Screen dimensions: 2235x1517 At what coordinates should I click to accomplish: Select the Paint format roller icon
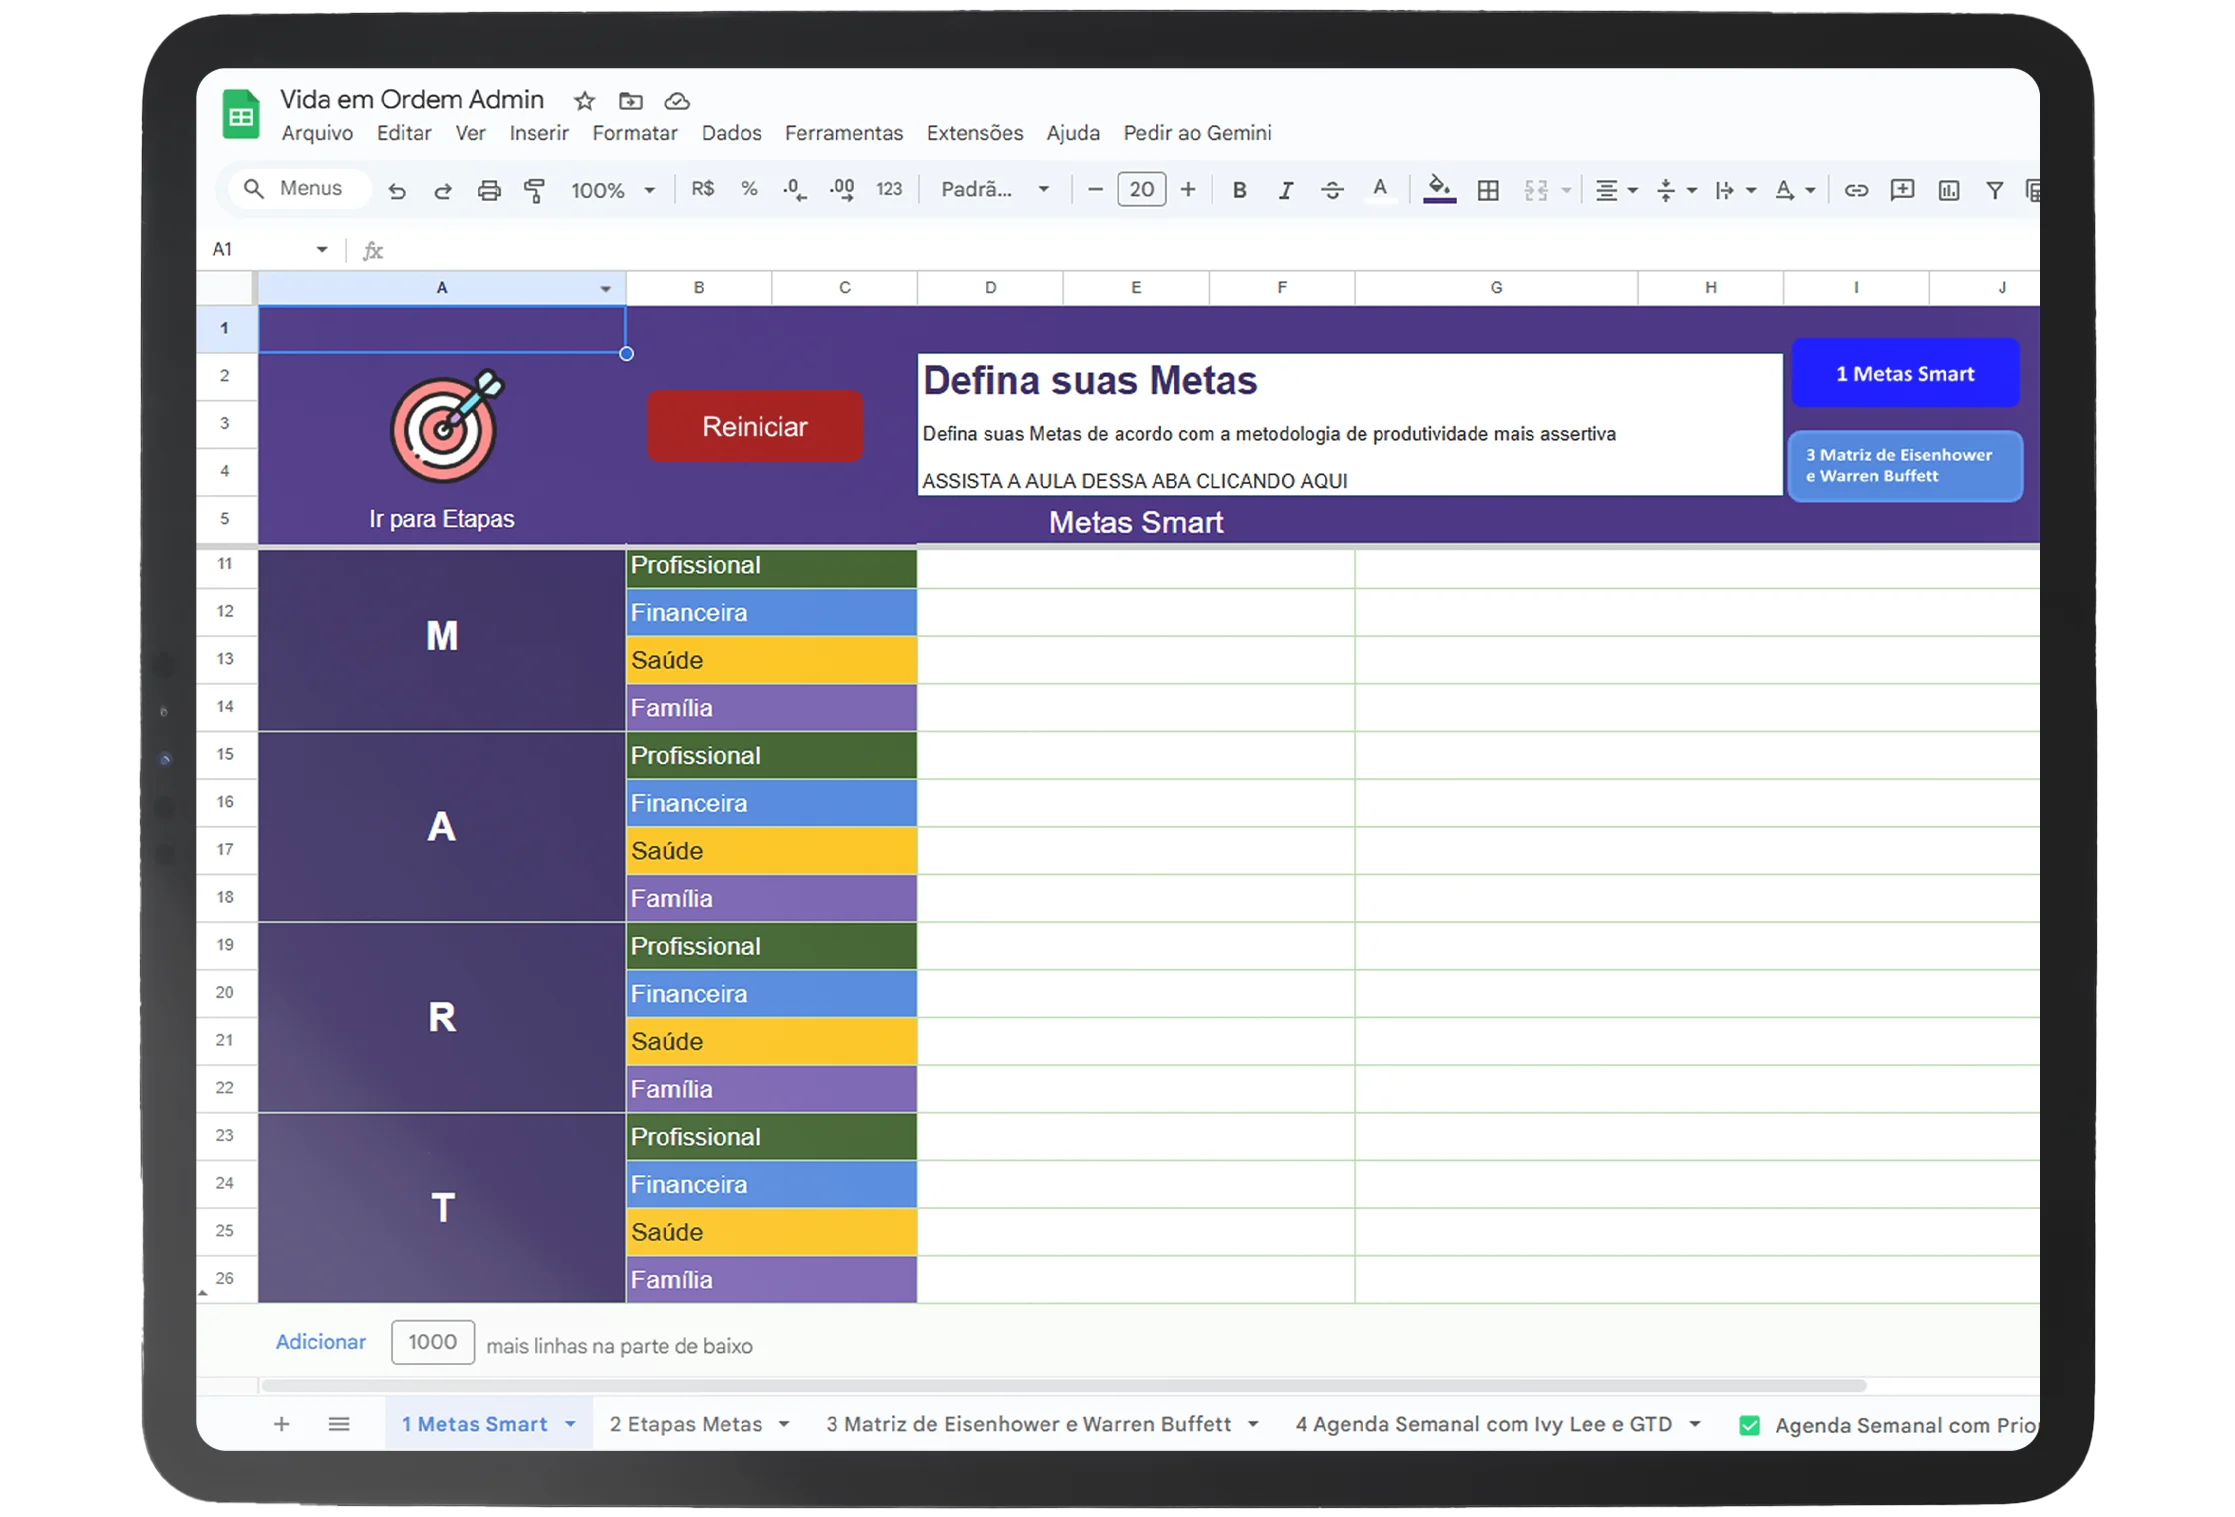[x=535, y=190]
